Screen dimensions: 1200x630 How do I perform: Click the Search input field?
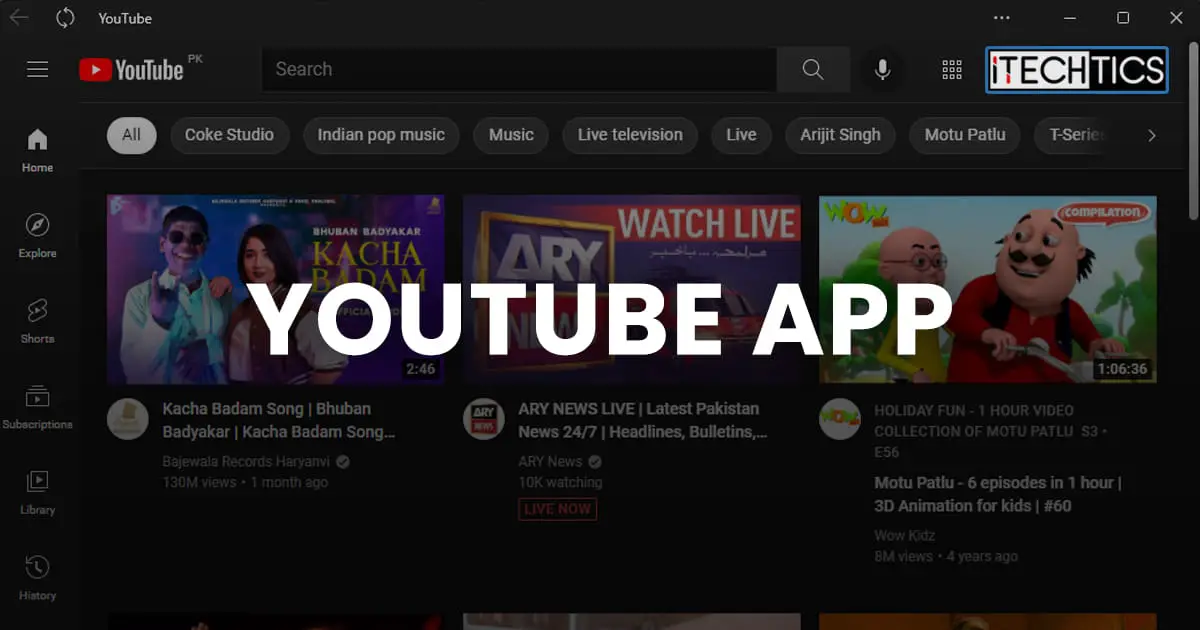pos(519,69)
